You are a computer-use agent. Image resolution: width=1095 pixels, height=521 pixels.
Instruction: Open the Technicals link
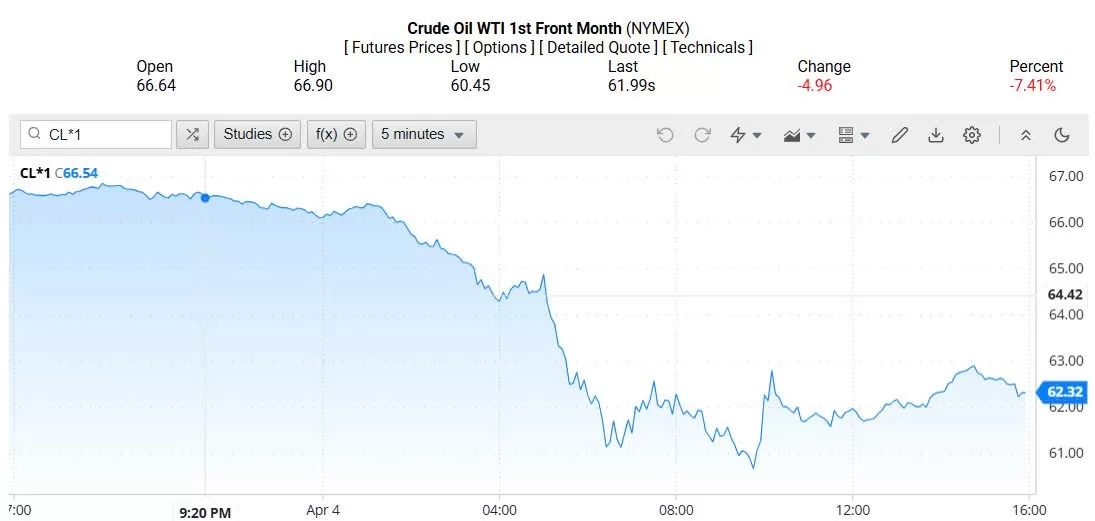(x=709, y=47)
